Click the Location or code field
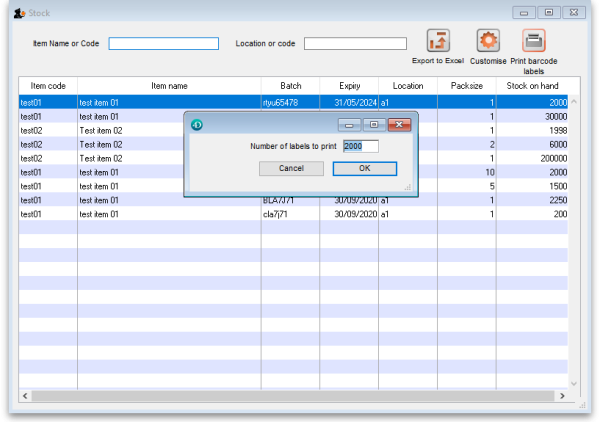Screen dimensions: 600x422 (355, 44)
